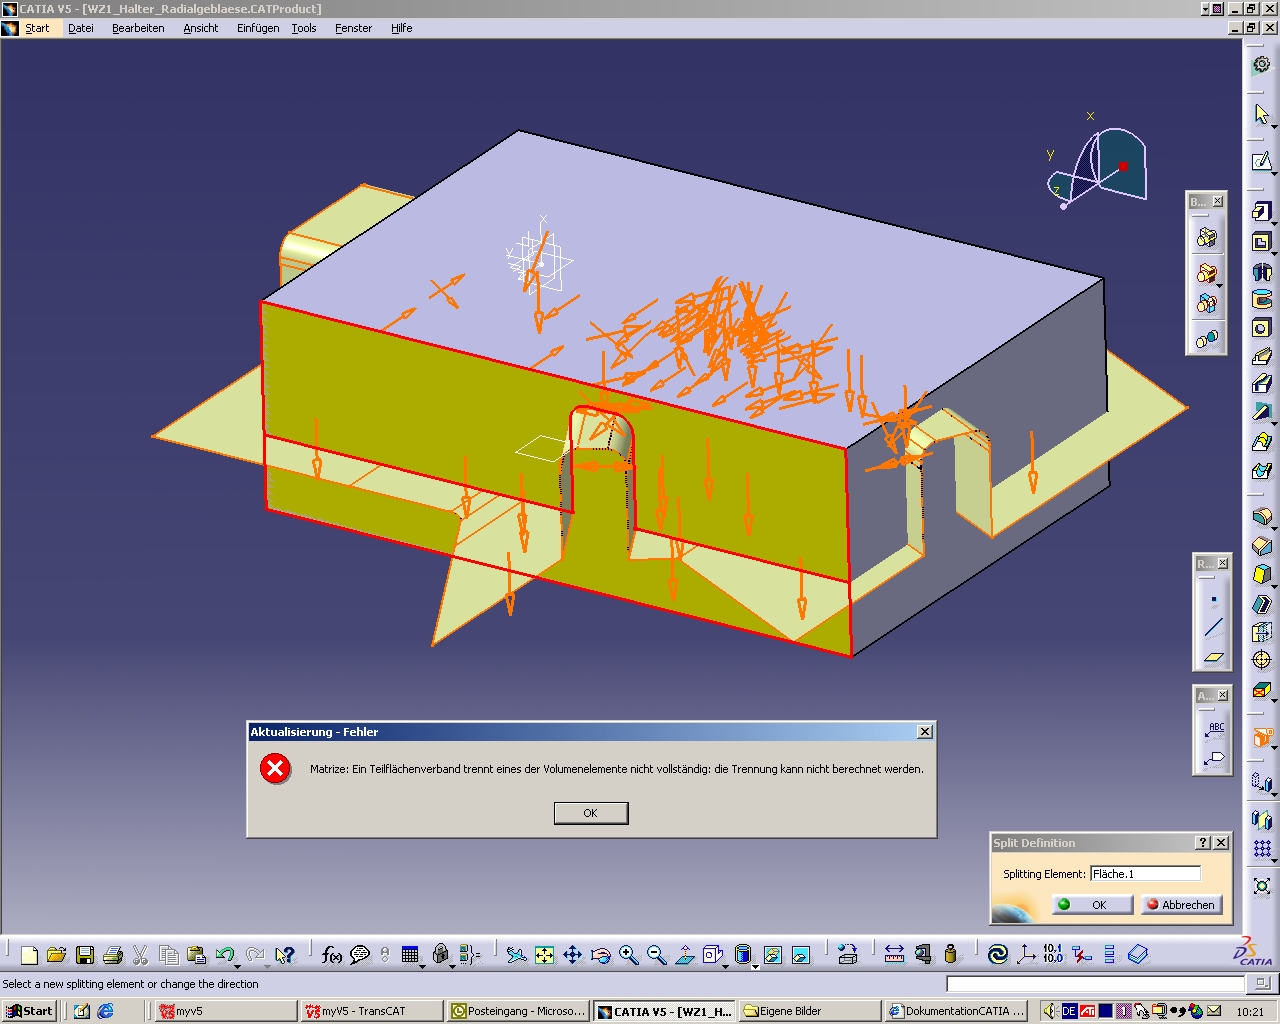
Task: Click the workbench gear icon
Action: (x=1262, y=64)
